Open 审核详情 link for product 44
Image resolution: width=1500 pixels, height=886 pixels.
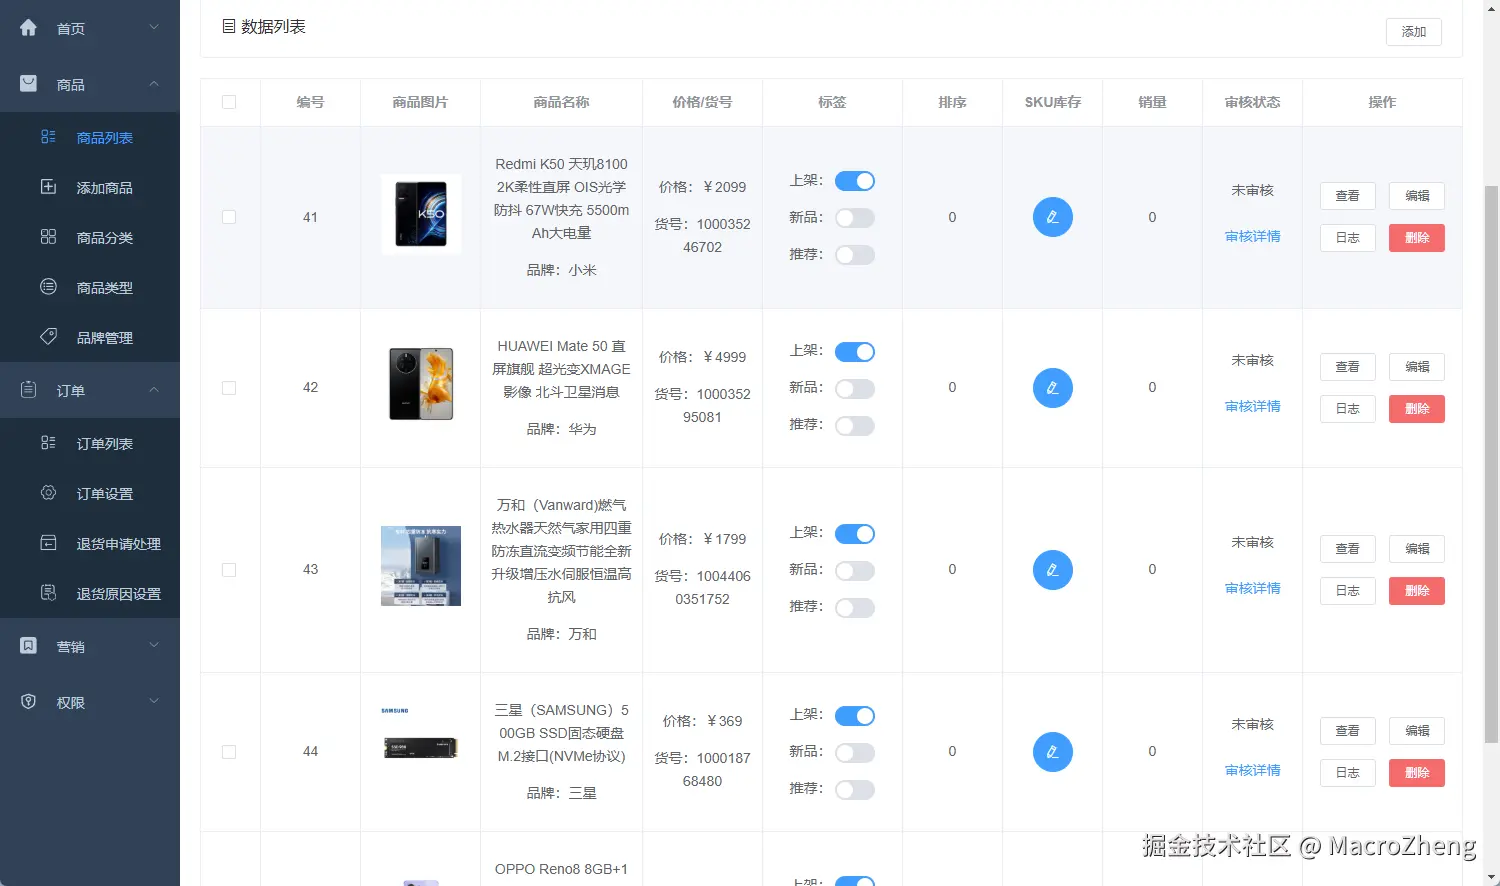[1252, 771]
